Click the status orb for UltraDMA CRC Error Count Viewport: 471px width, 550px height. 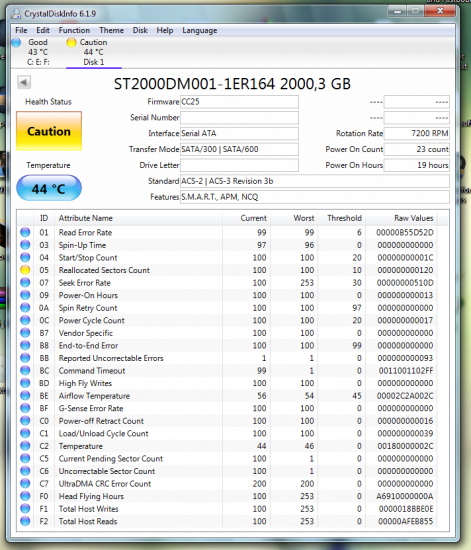point(25,484)
